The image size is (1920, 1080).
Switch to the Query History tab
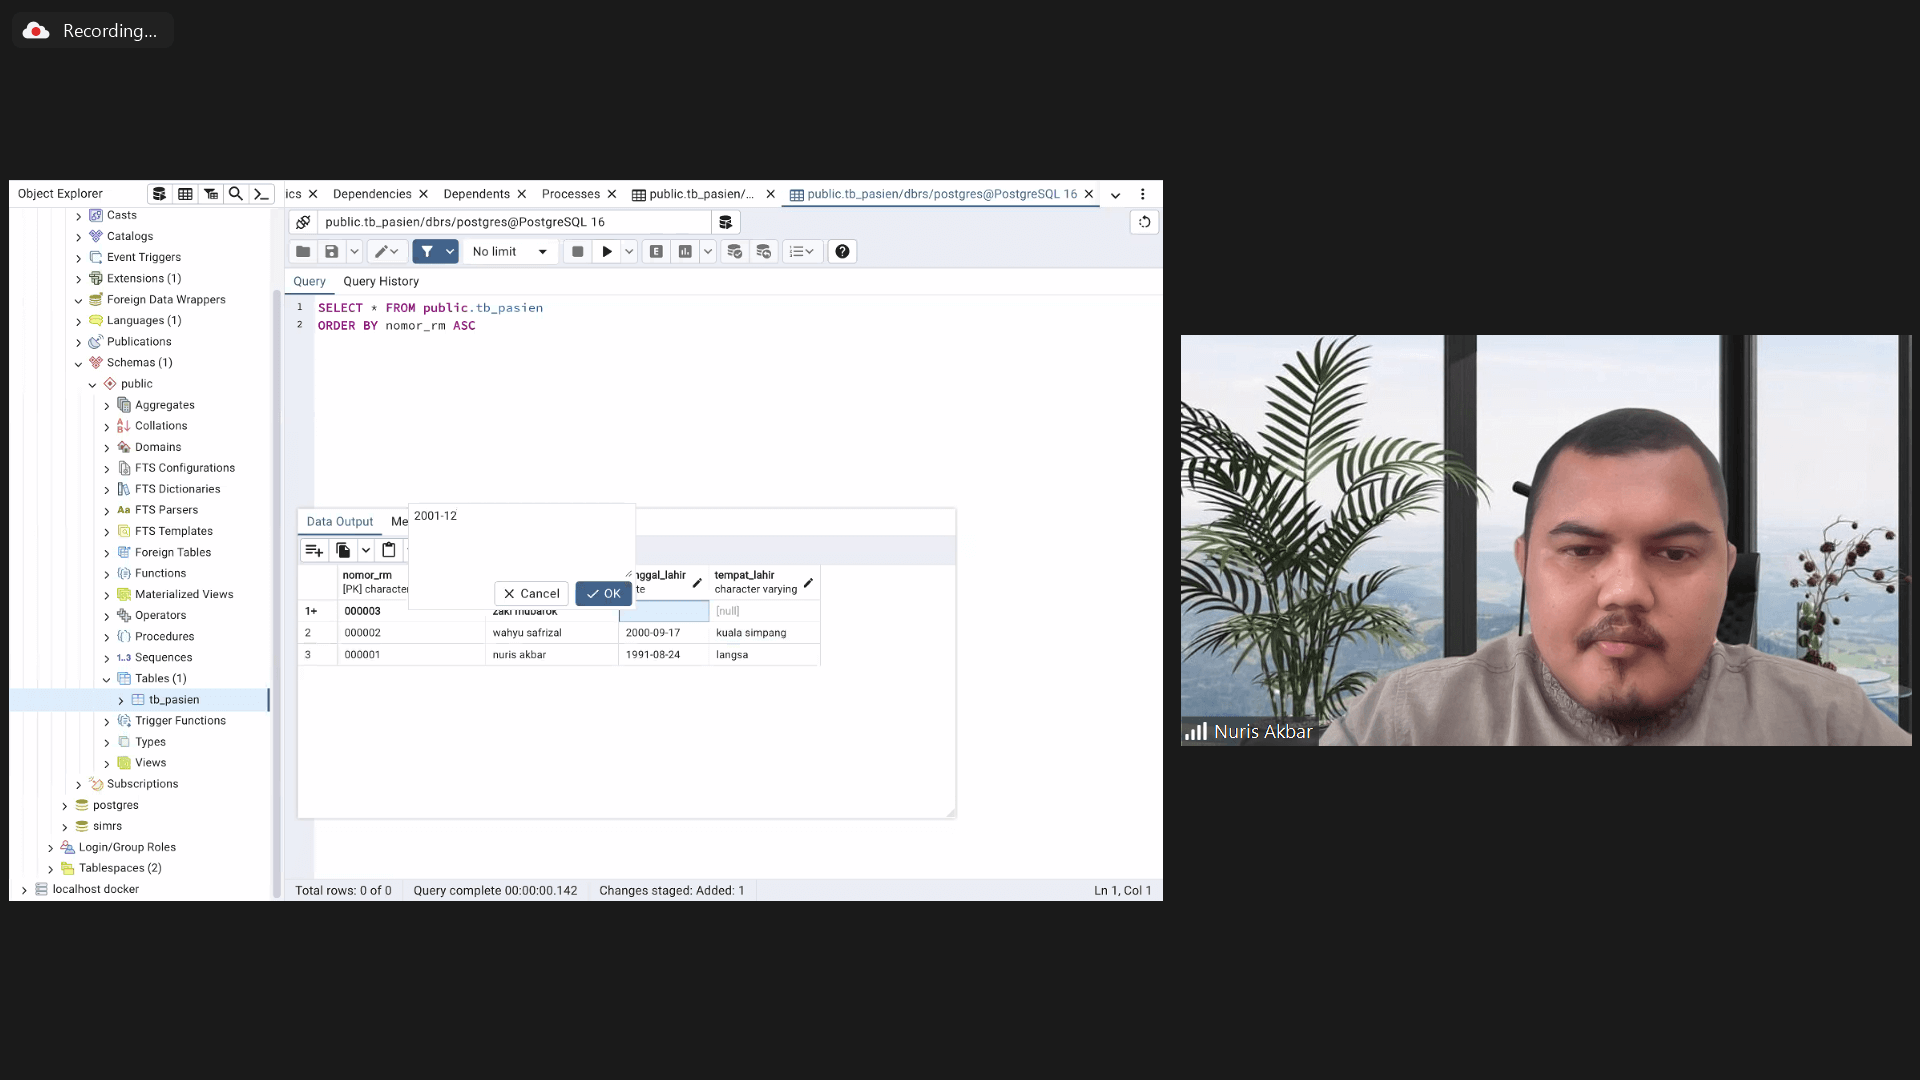coord(380,282)
